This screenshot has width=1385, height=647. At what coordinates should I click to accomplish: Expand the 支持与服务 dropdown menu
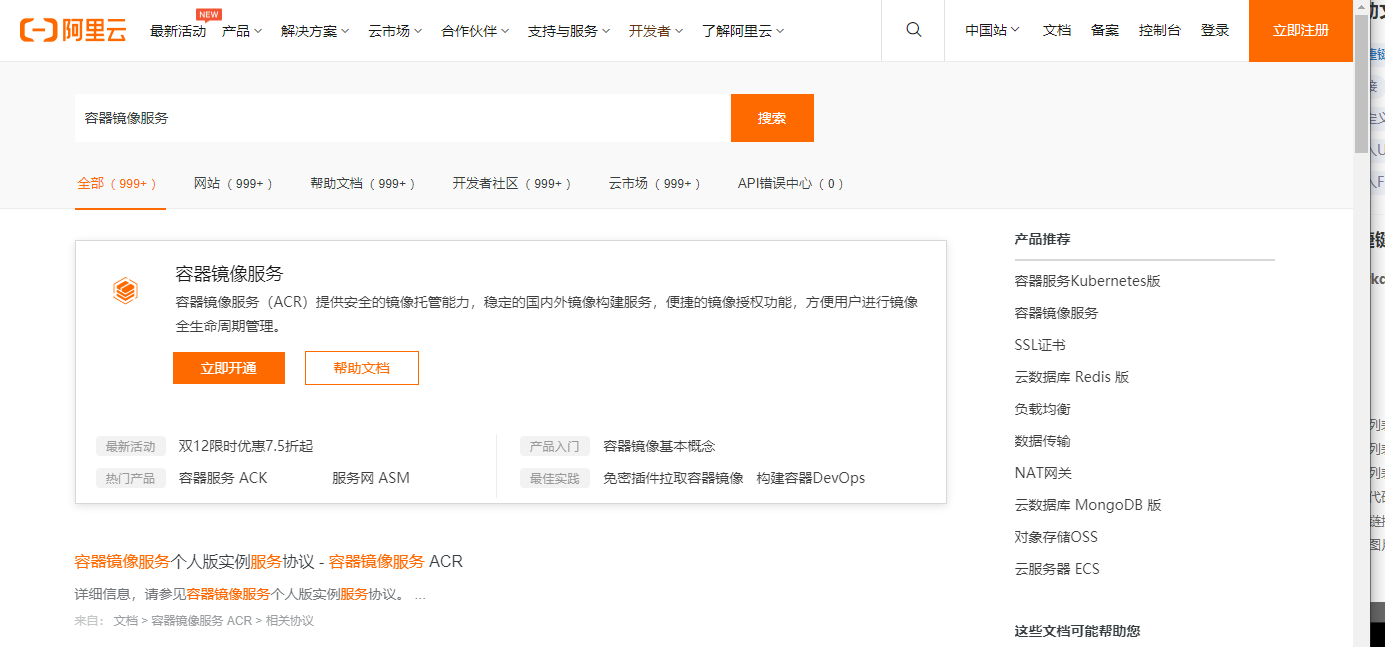(x=569, y=31)
